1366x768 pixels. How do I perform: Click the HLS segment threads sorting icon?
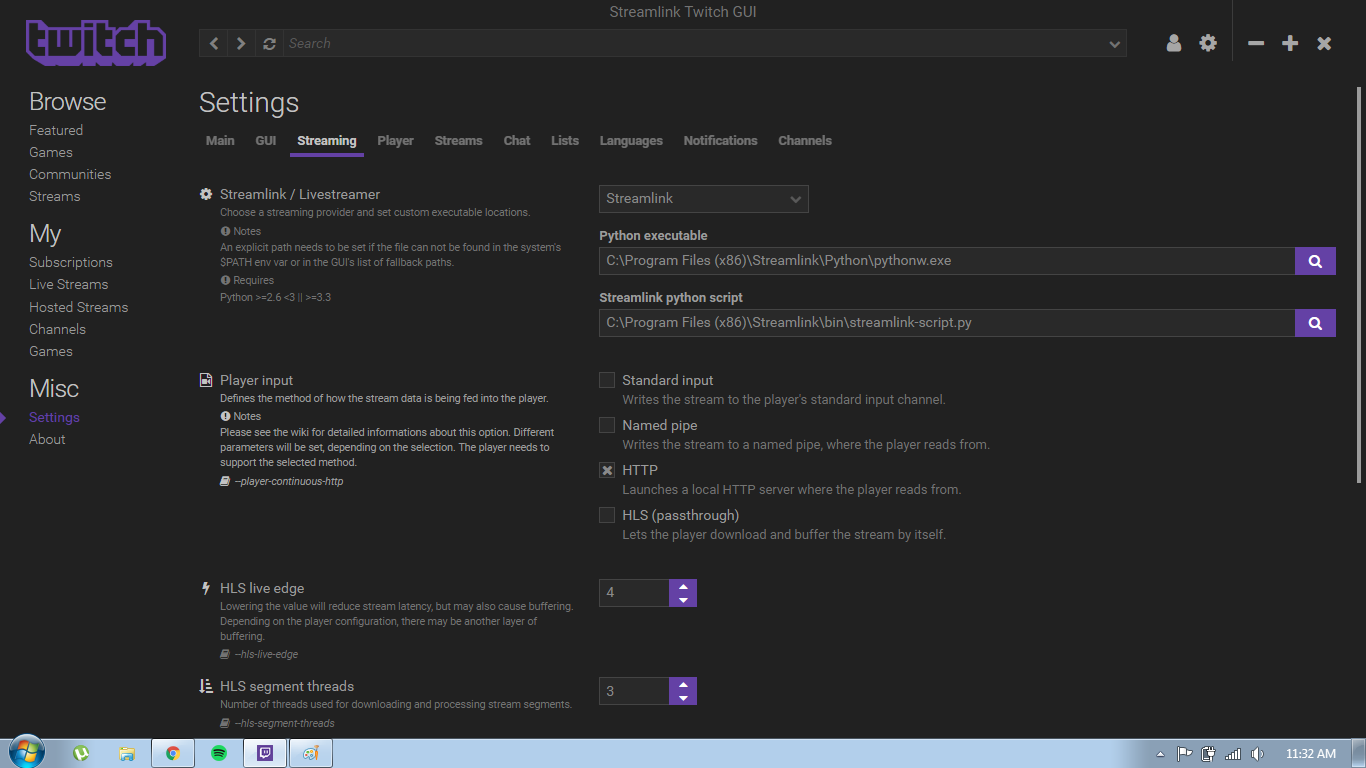(206, 686)
